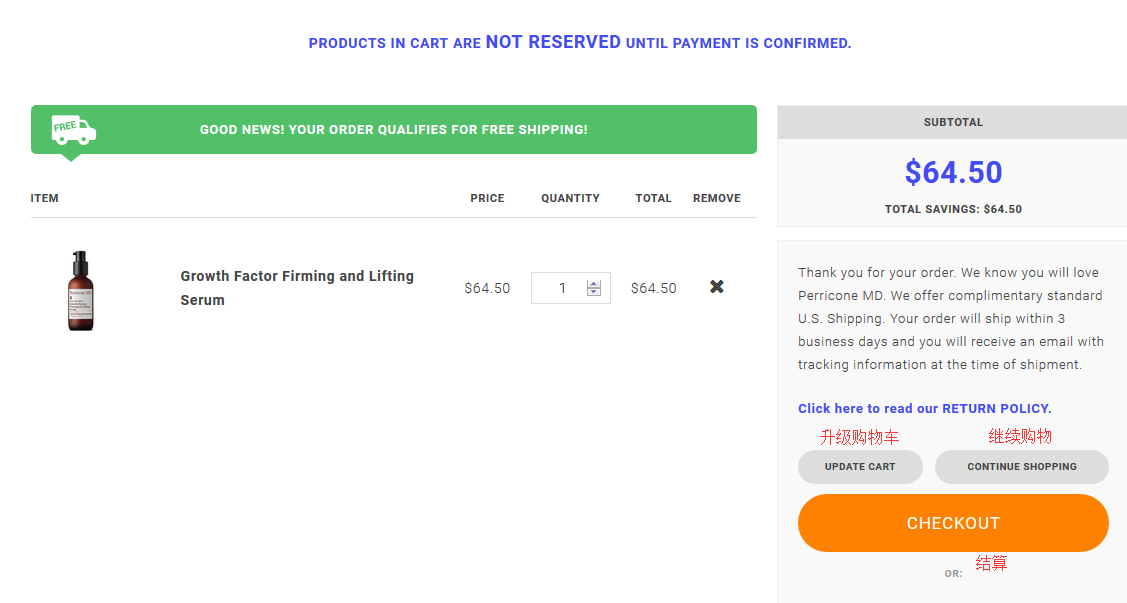Image resolution: width=1127 pixels, height=603 pixels.
Task: Click the ITEM column header
Action: point(45,198)
